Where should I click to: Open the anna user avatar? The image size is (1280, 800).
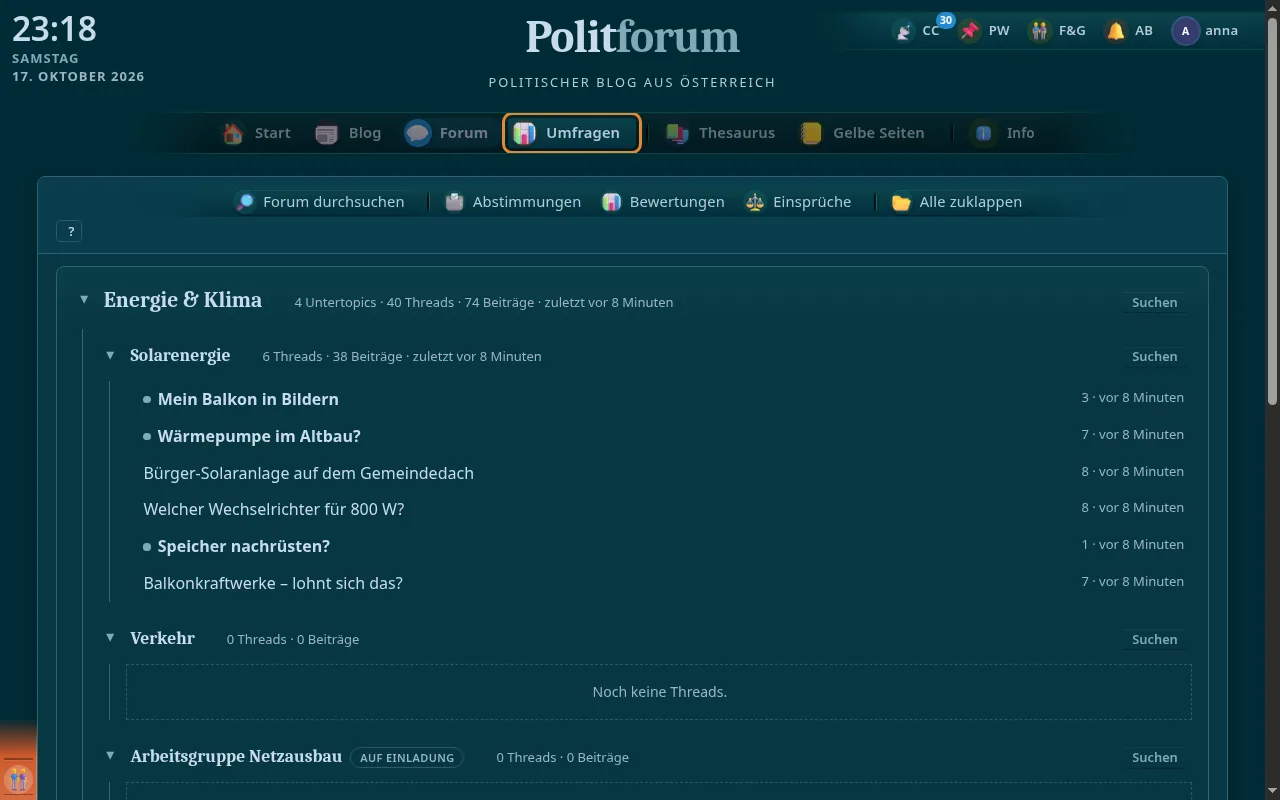coord(1186,31)
